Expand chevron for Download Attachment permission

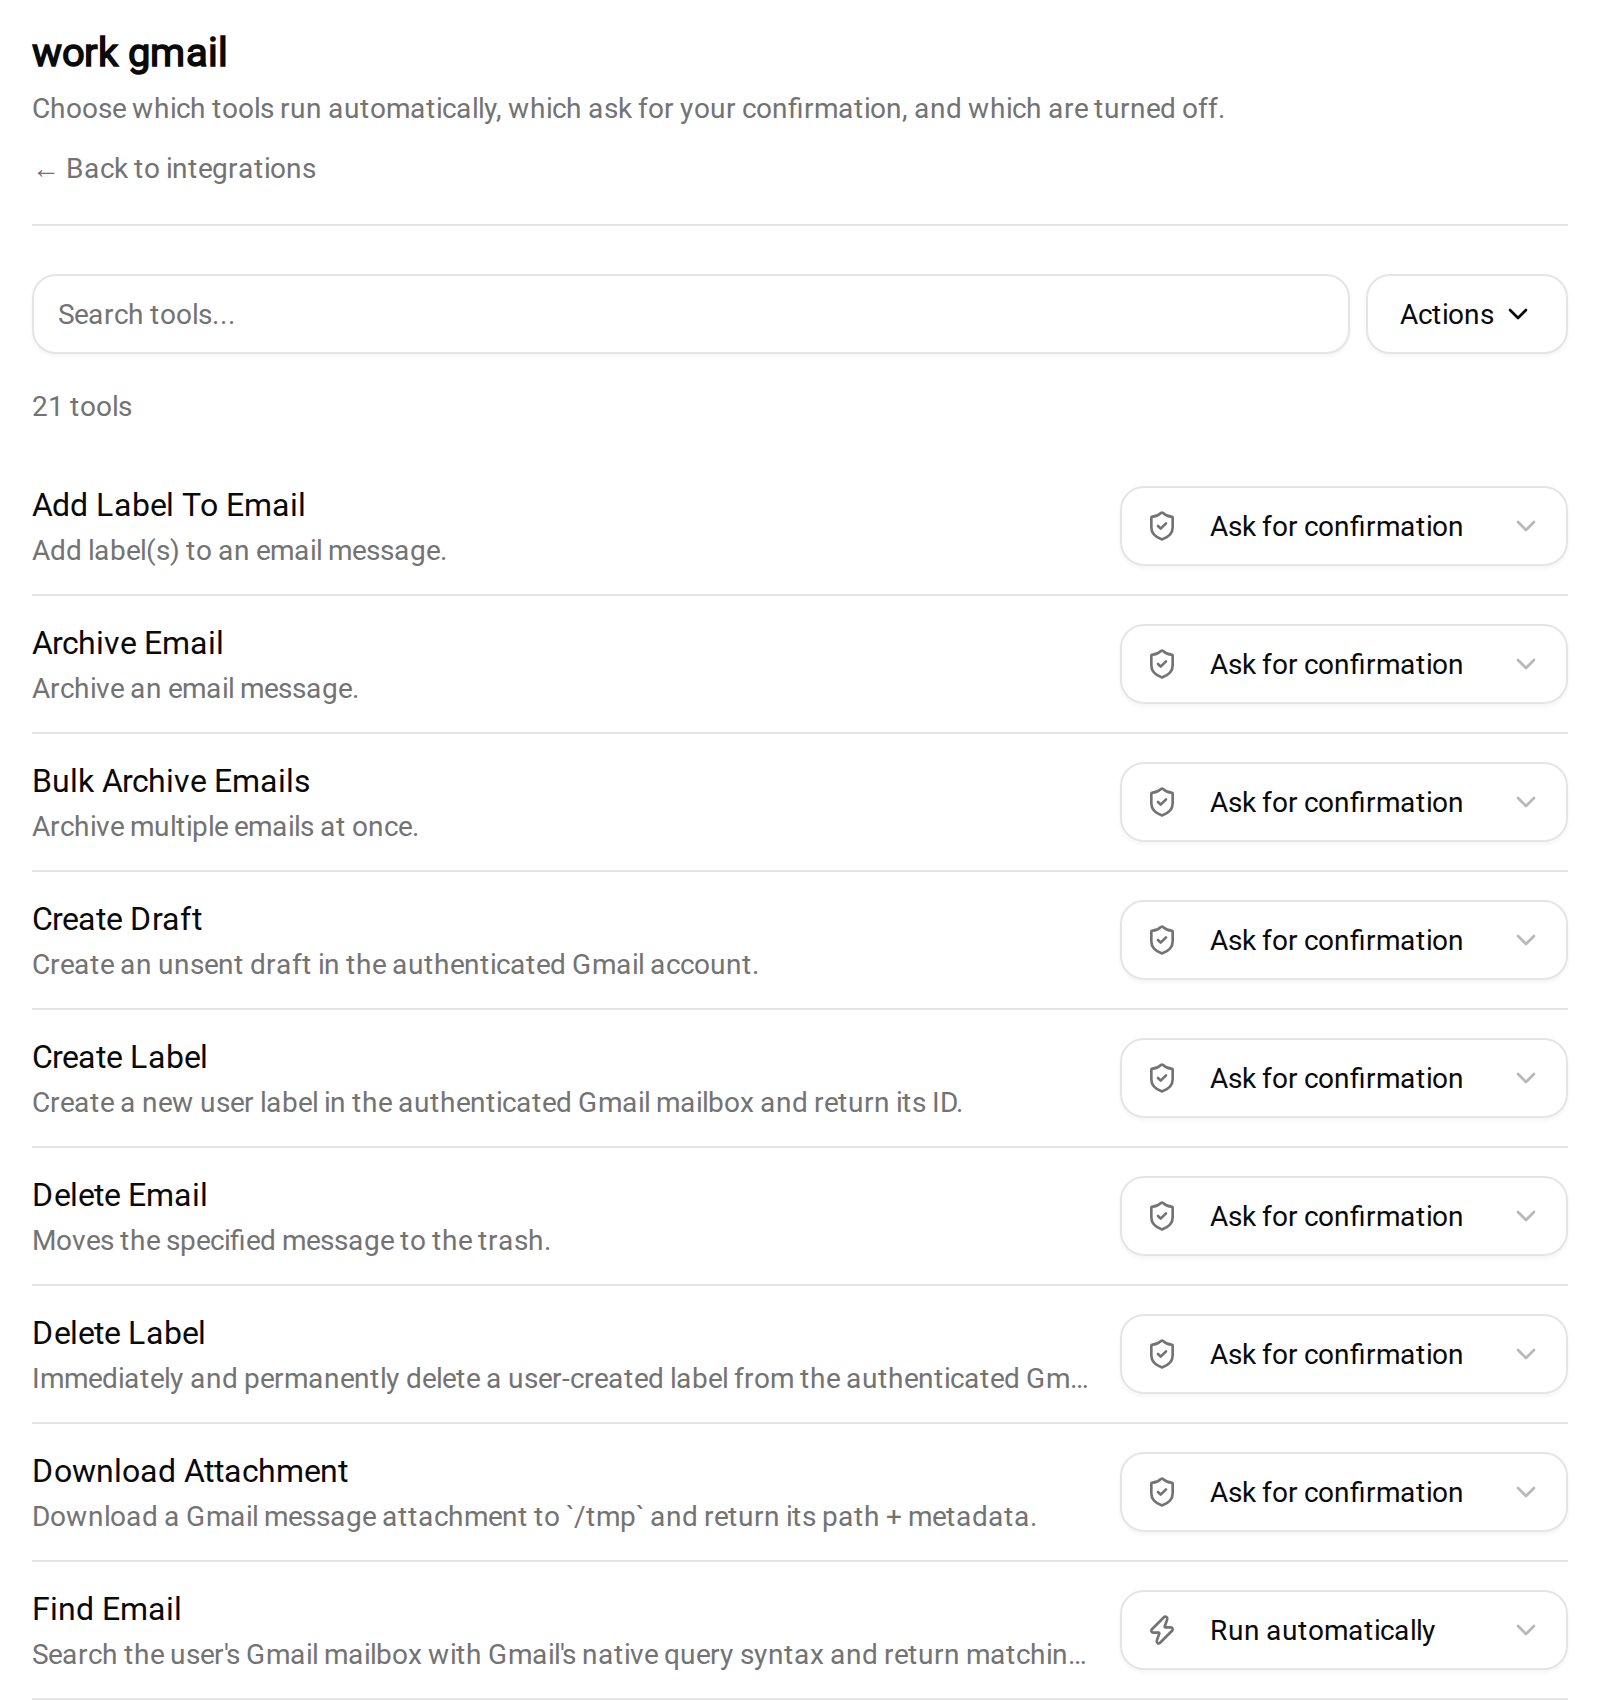coord(1525,1492)
